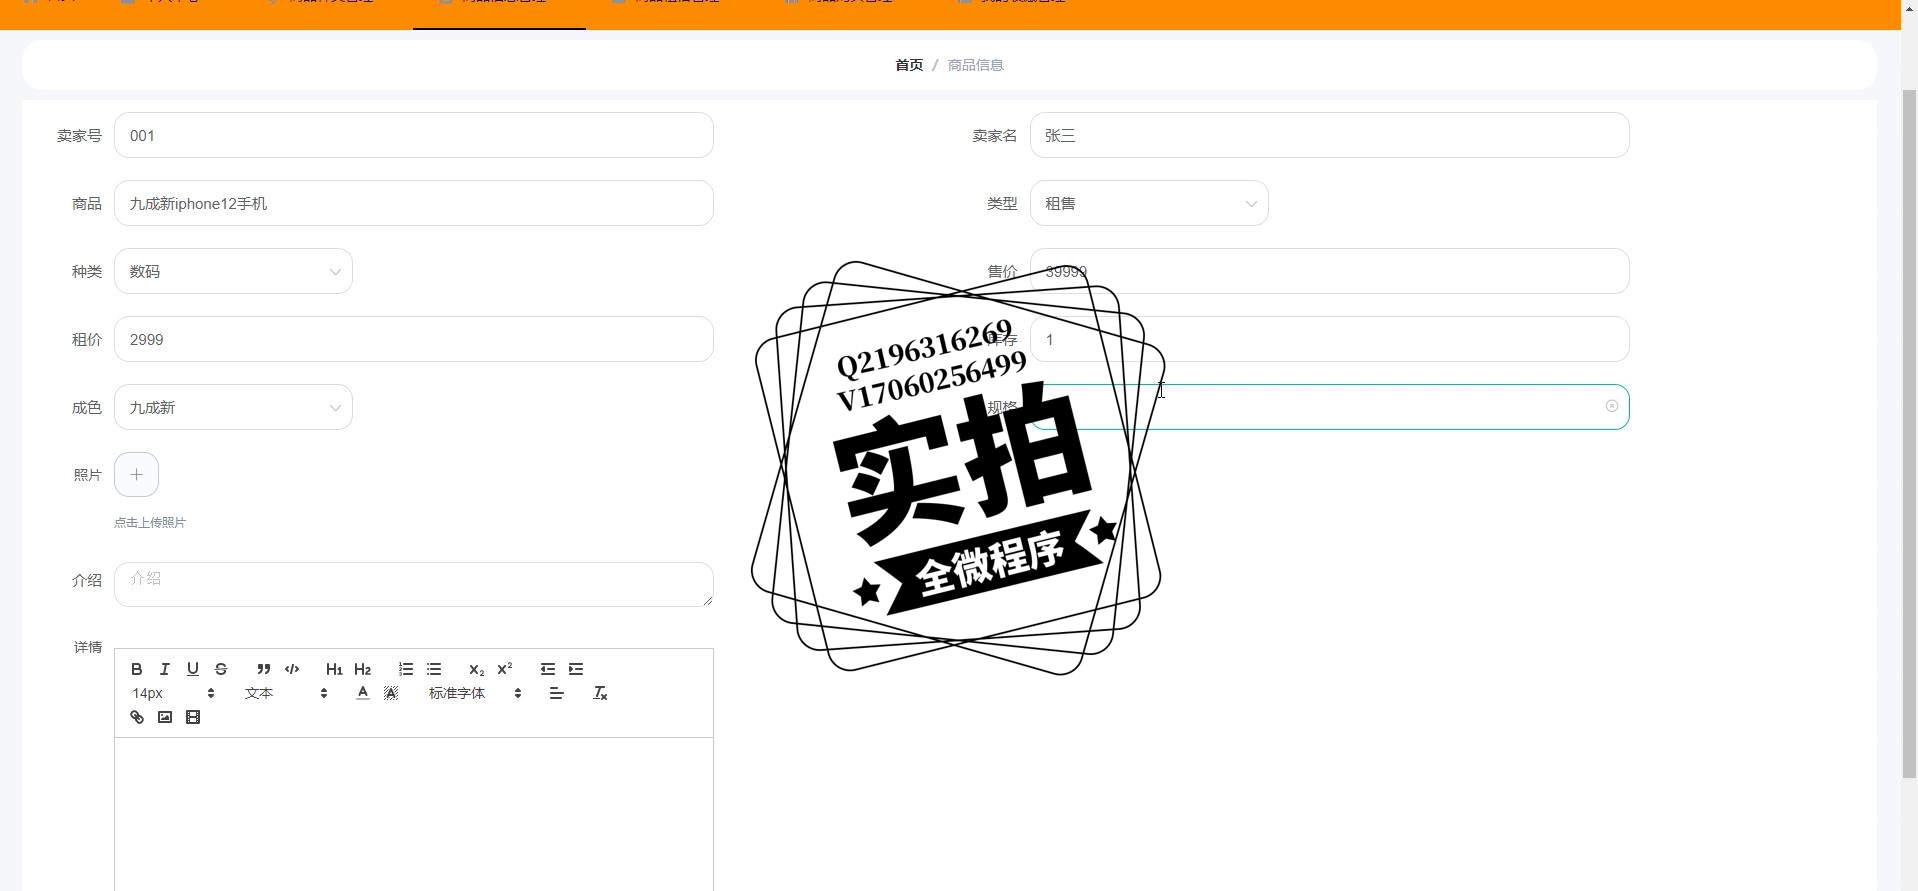Image resolution: width=1918 pixels, height=891 pixels.
Task: Toggle underline formatting in editor toolbar
Action: [x=193, y=669]
